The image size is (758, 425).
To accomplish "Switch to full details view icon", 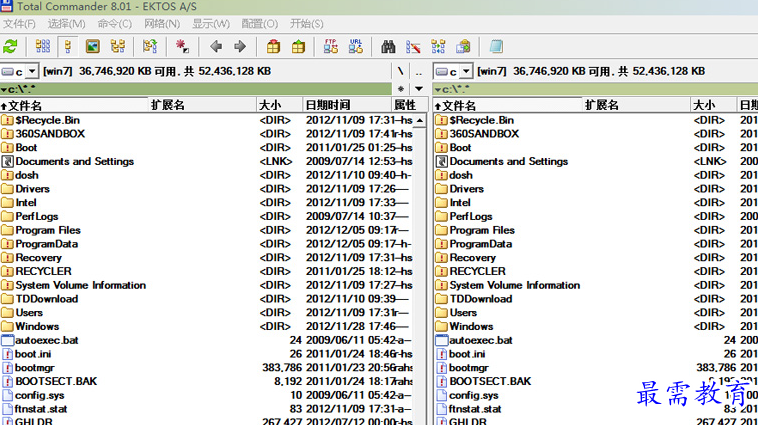I will (x=68, y=46).
